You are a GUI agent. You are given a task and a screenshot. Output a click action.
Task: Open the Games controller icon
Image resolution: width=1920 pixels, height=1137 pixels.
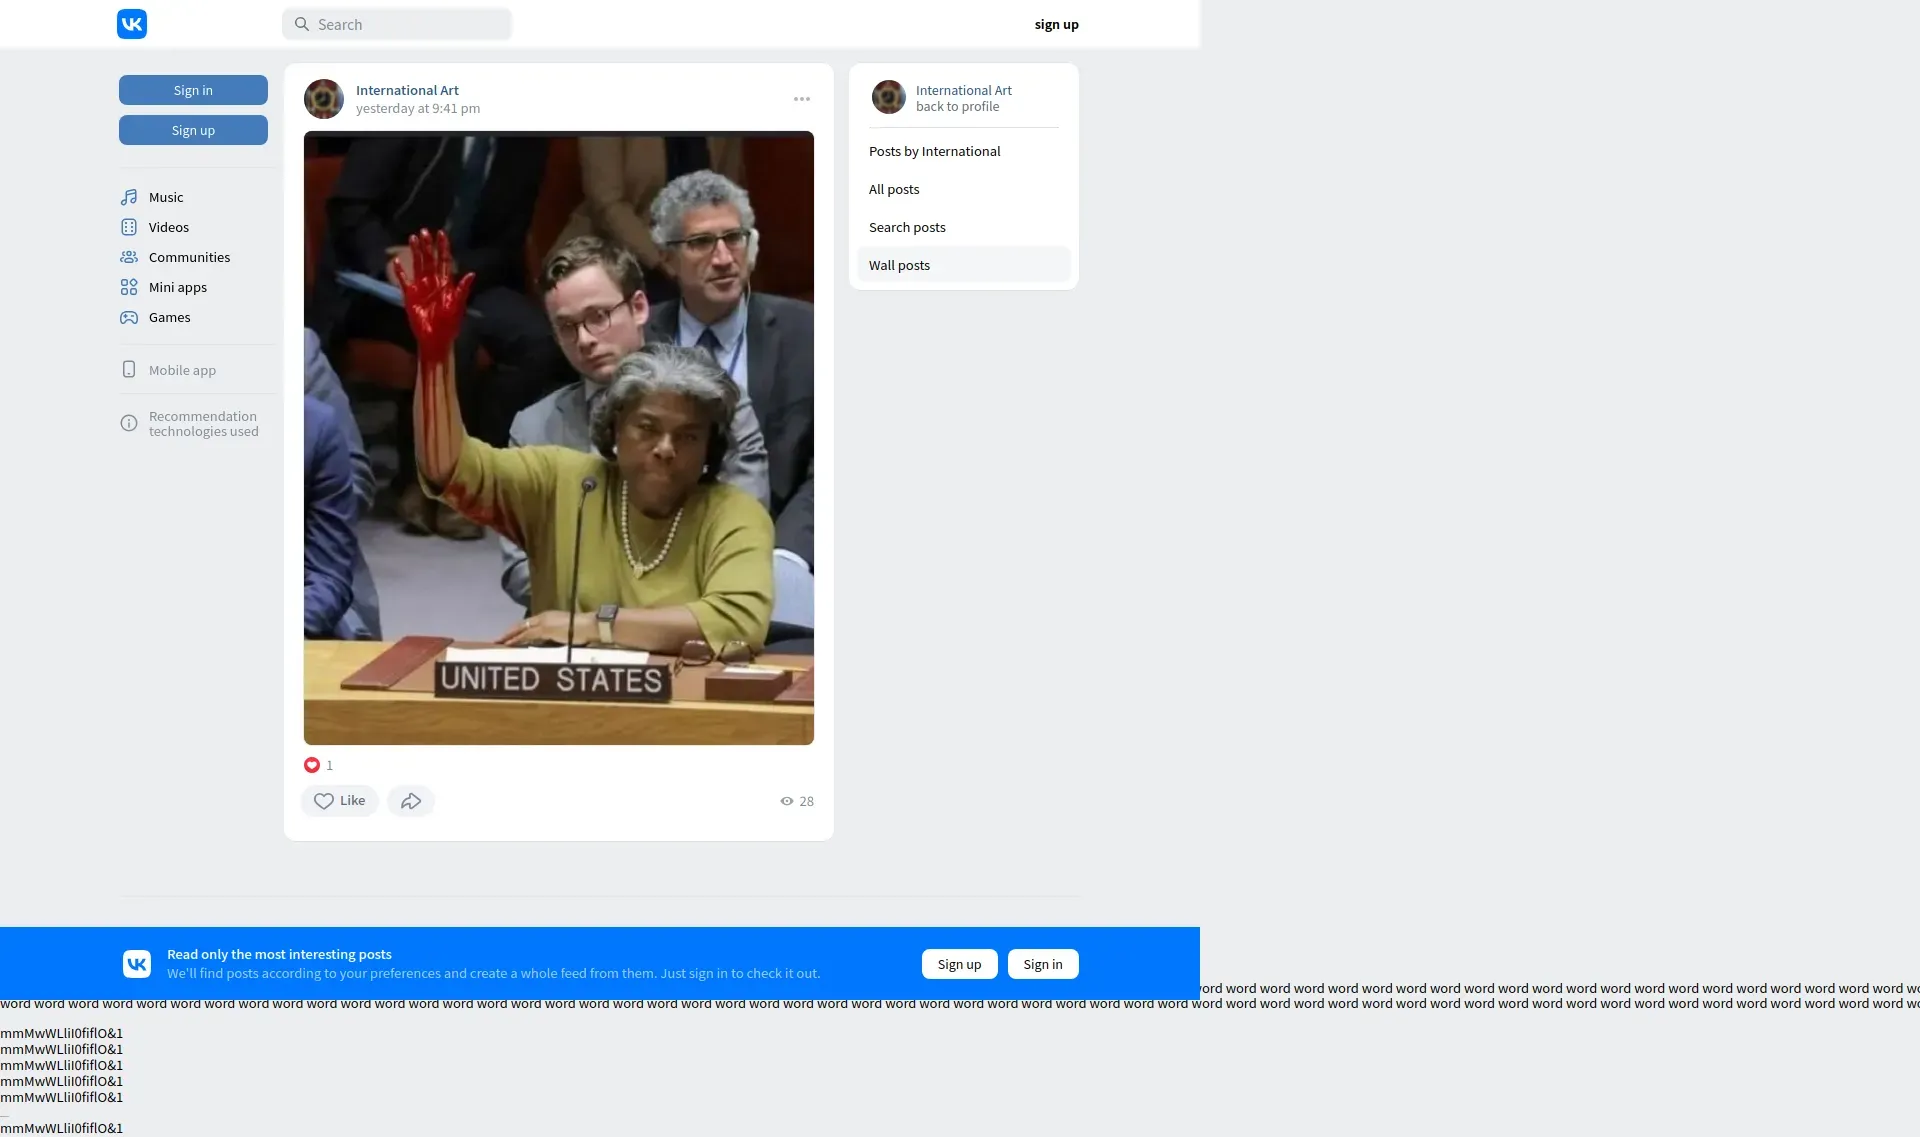(129, 317)
